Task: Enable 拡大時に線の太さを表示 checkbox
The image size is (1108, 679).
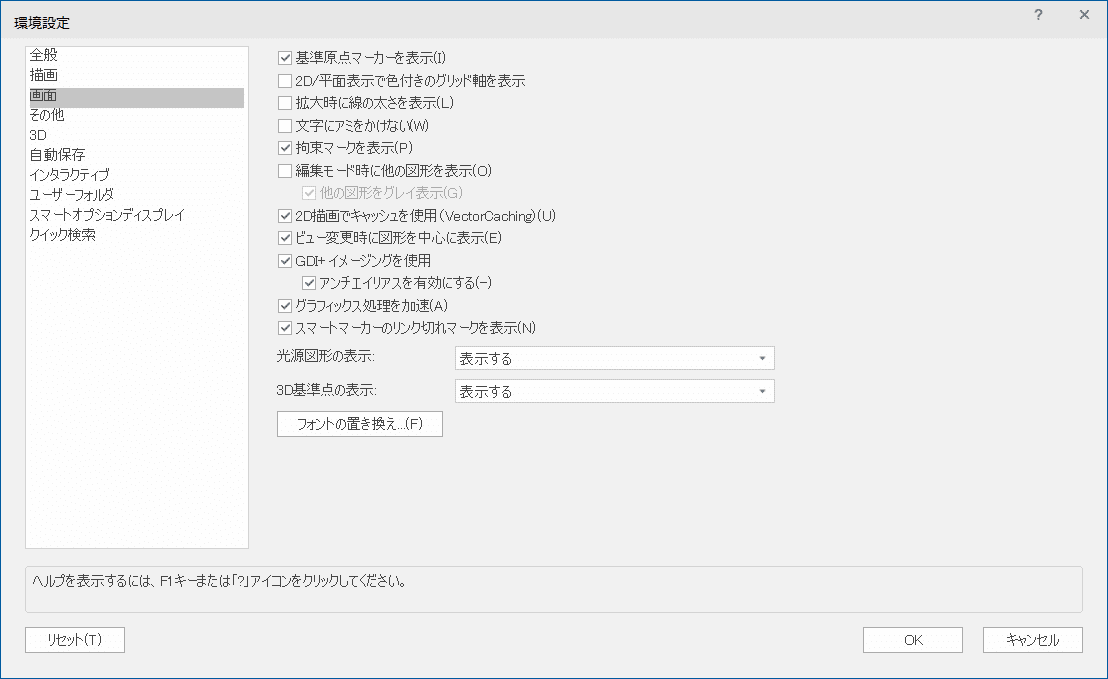Action: 285,103
